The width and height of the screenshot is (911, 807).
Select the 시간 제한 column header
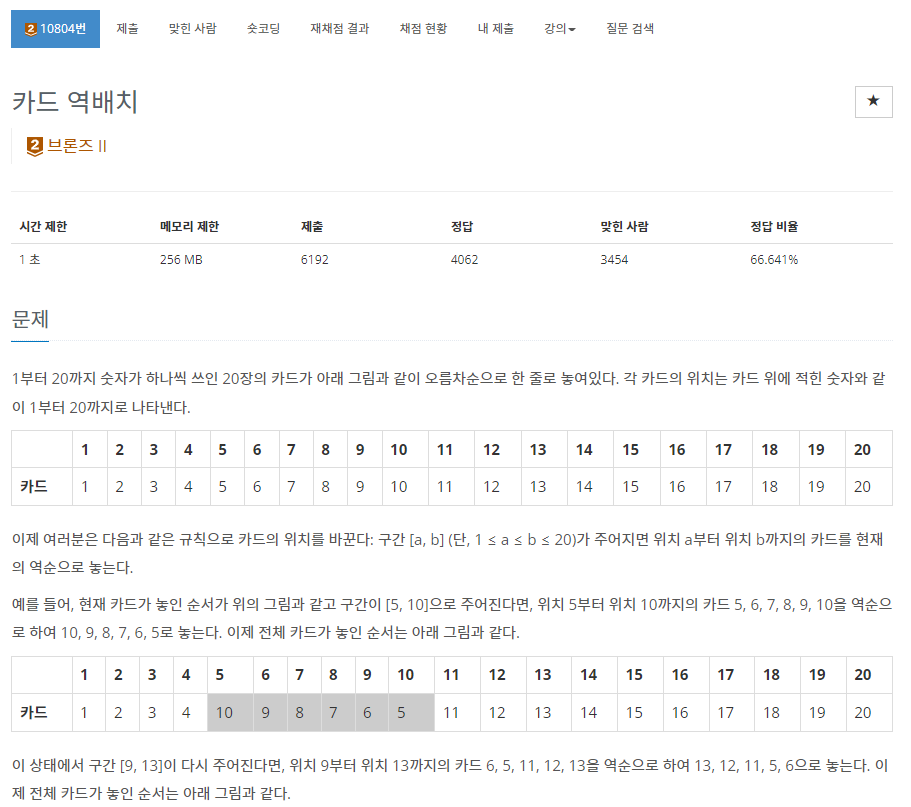[x=44, y=227]
